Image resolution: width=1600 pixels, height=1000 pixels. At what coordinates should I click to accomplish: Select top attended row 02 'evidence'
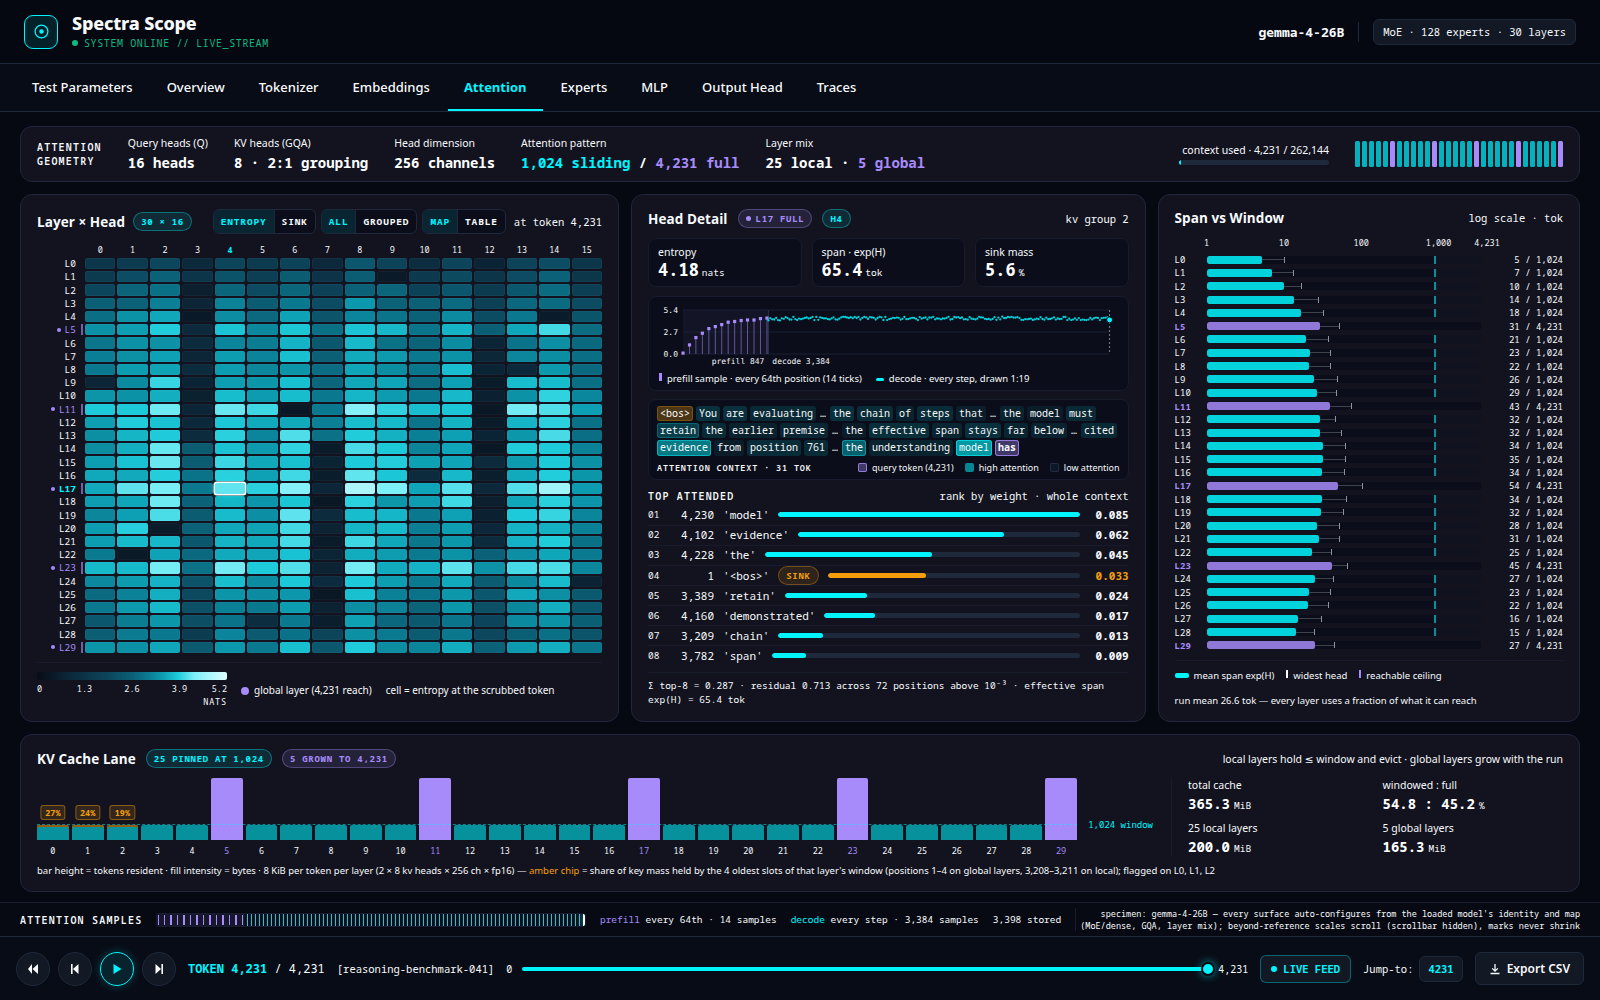pos(888,535)
